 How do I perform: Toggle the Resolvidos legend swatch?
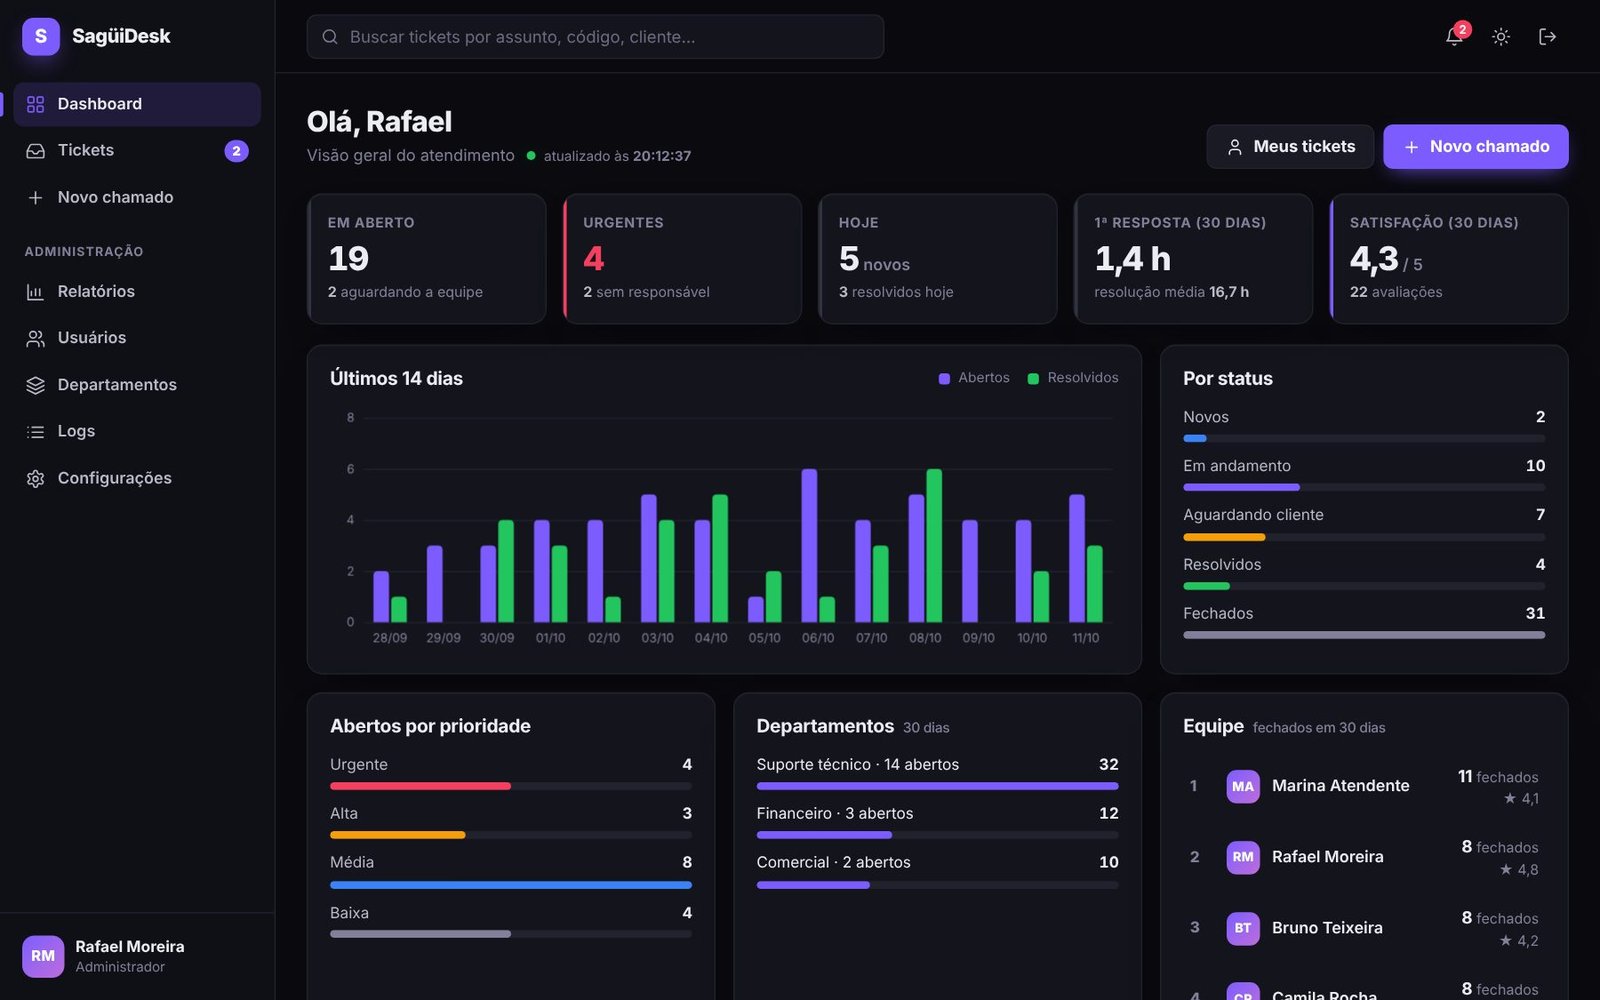1033,378
